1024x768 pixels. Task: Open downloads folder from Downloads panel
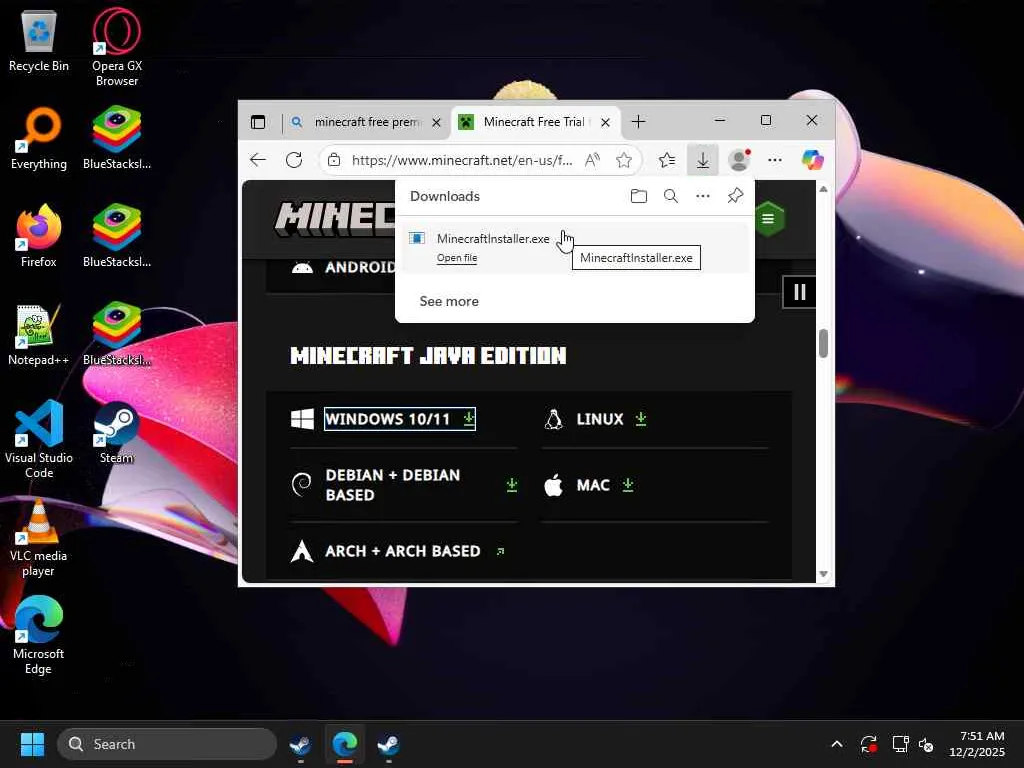click(x=639, y=196)
